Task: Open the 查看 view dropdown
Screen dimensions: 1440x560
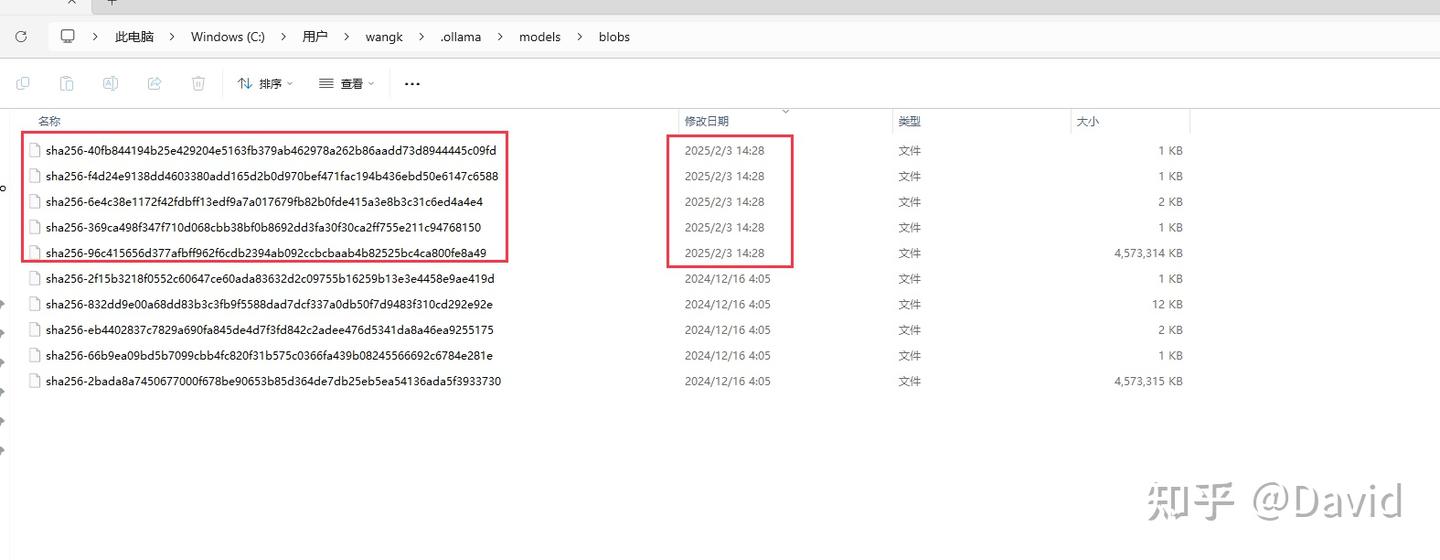Action: coord(346,84)
